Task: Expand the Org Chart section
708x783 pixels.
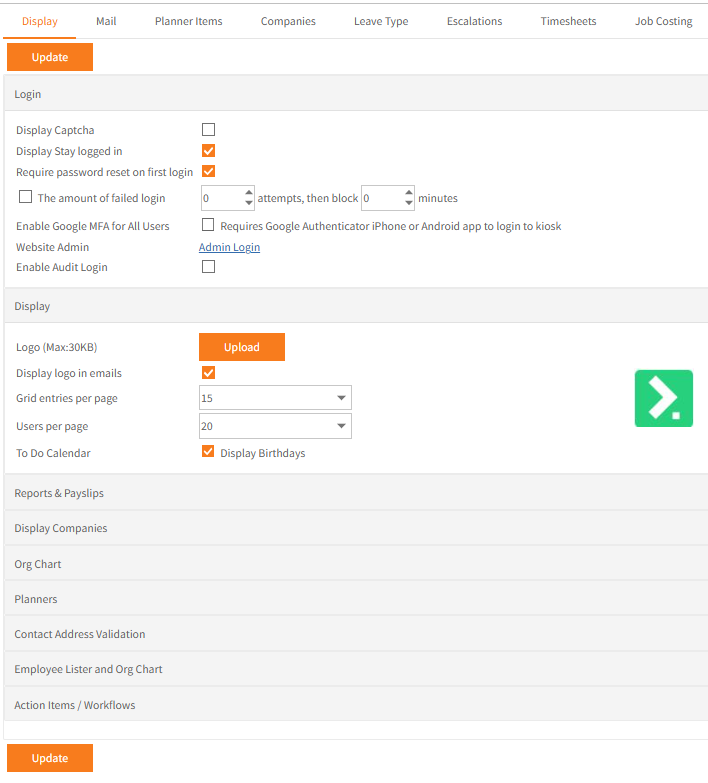Action: point(38,564)
